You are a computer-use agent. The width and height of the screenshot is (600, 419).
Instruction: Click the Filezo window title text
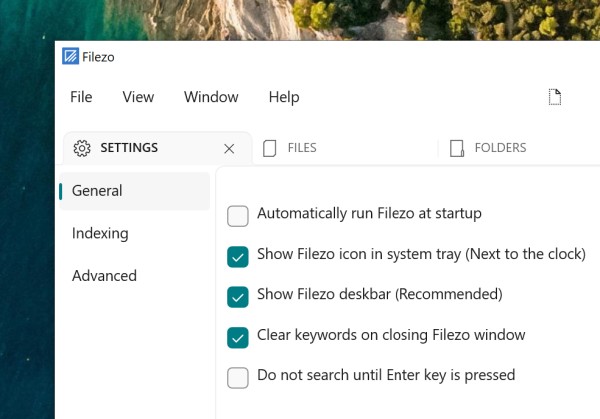coord(98,57)
